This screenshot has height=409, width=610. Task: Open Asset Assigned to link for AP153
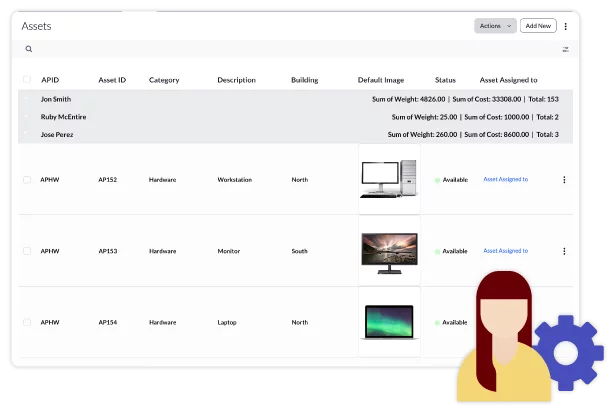505,251
